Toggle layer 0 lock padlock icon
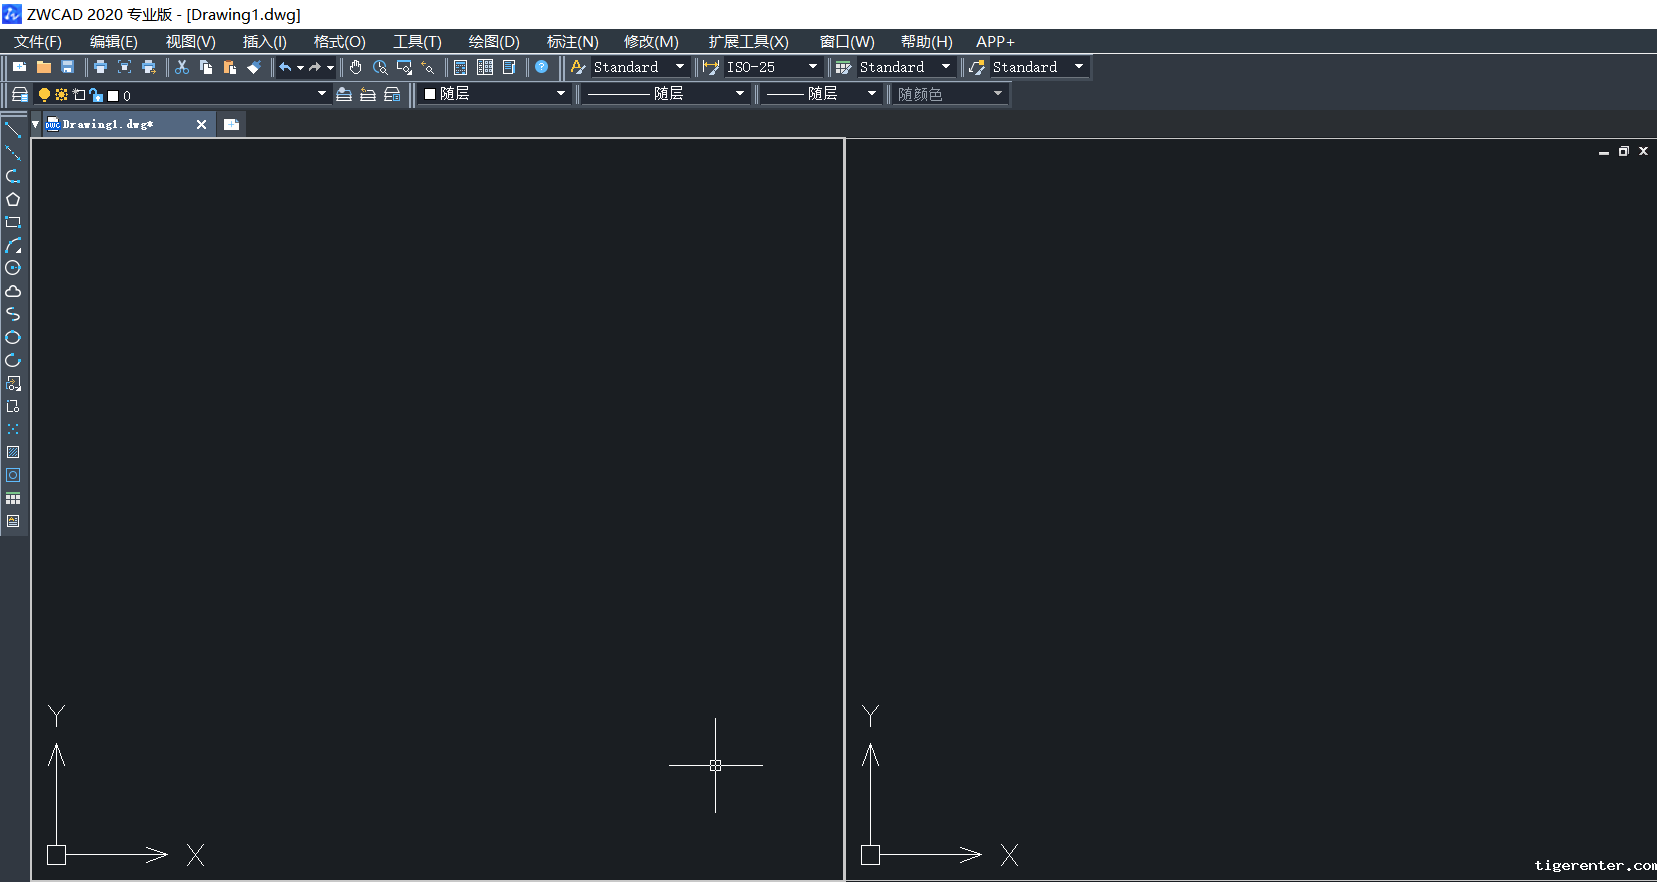 tap(96, 95)
